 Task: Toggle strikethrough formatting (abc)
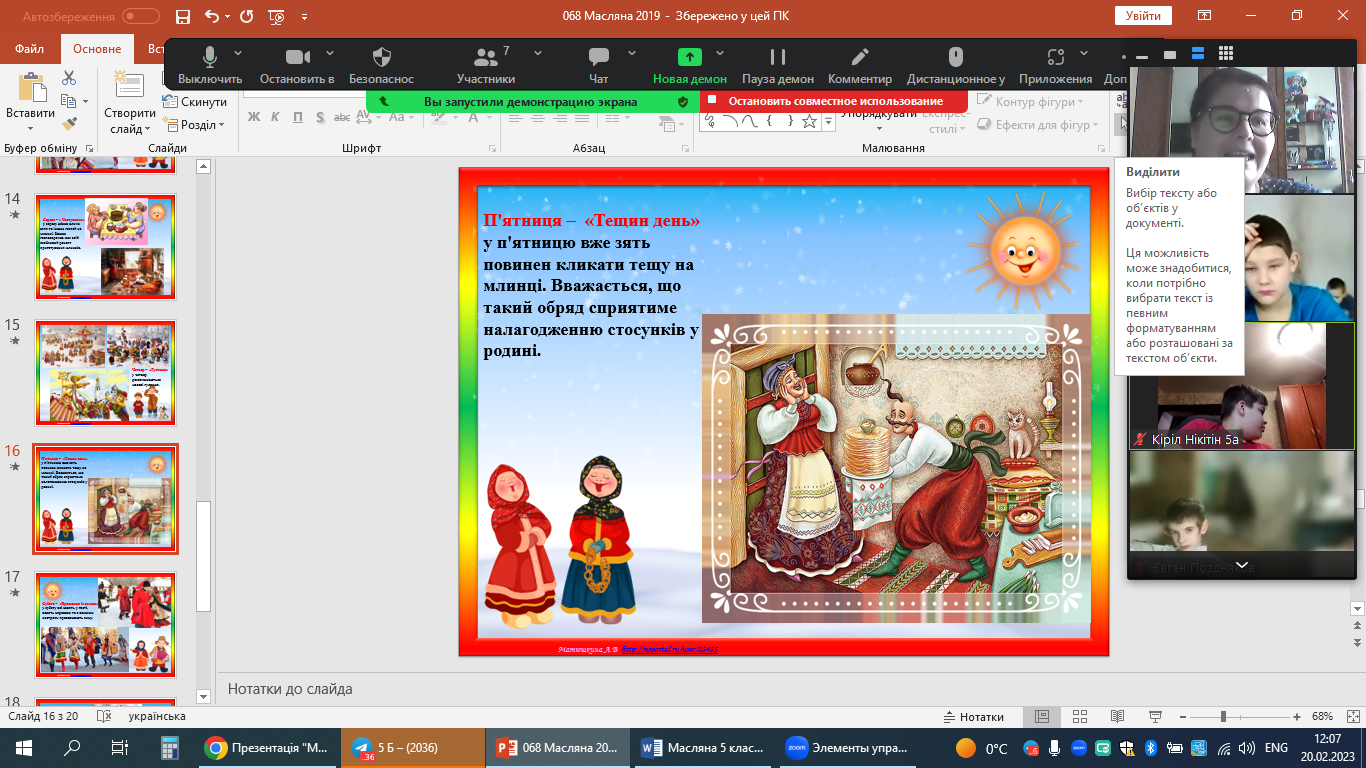click(342, 117)
